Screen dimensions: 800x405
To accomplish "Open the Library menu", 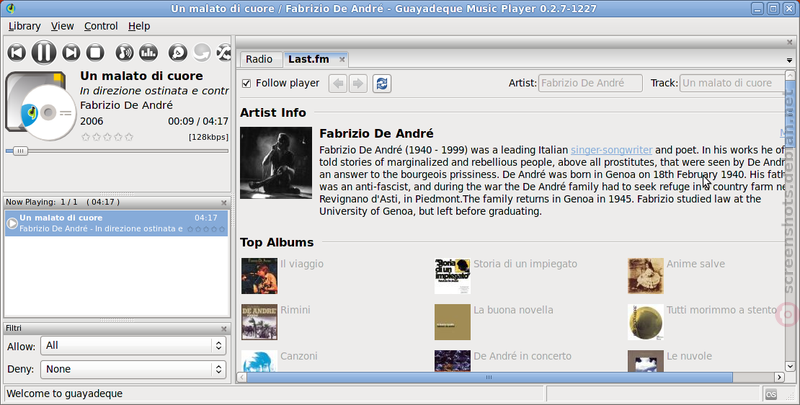I will pos(24,26).
